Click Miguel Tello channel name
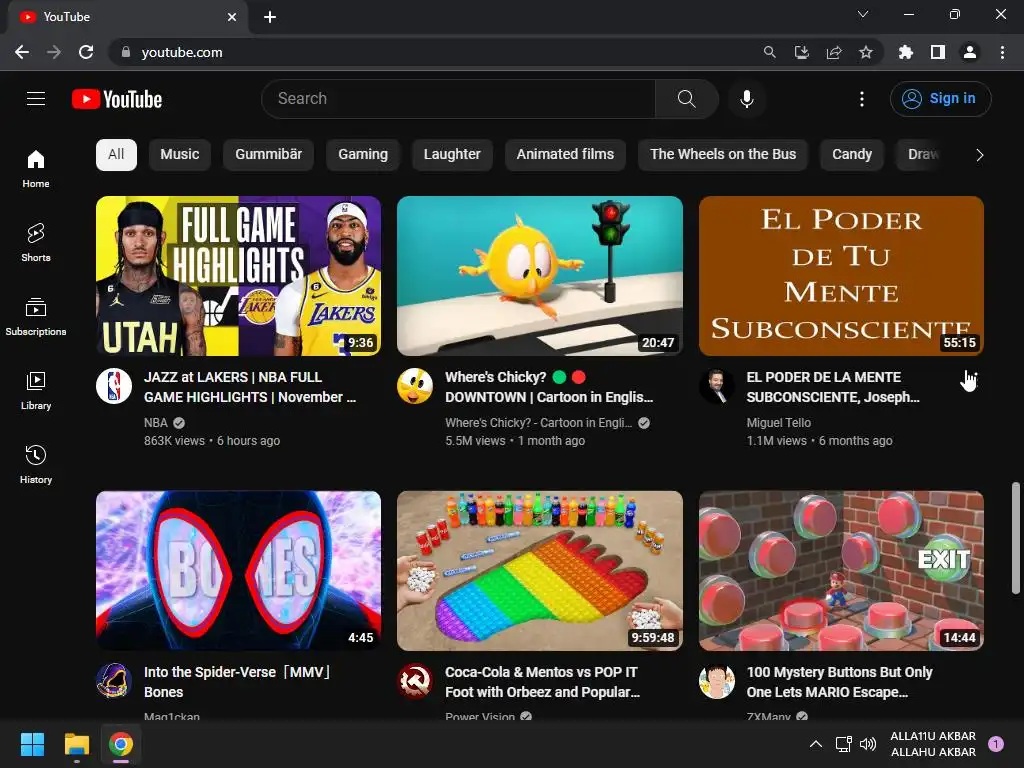The image size is (1024, 768). (778, 423)
